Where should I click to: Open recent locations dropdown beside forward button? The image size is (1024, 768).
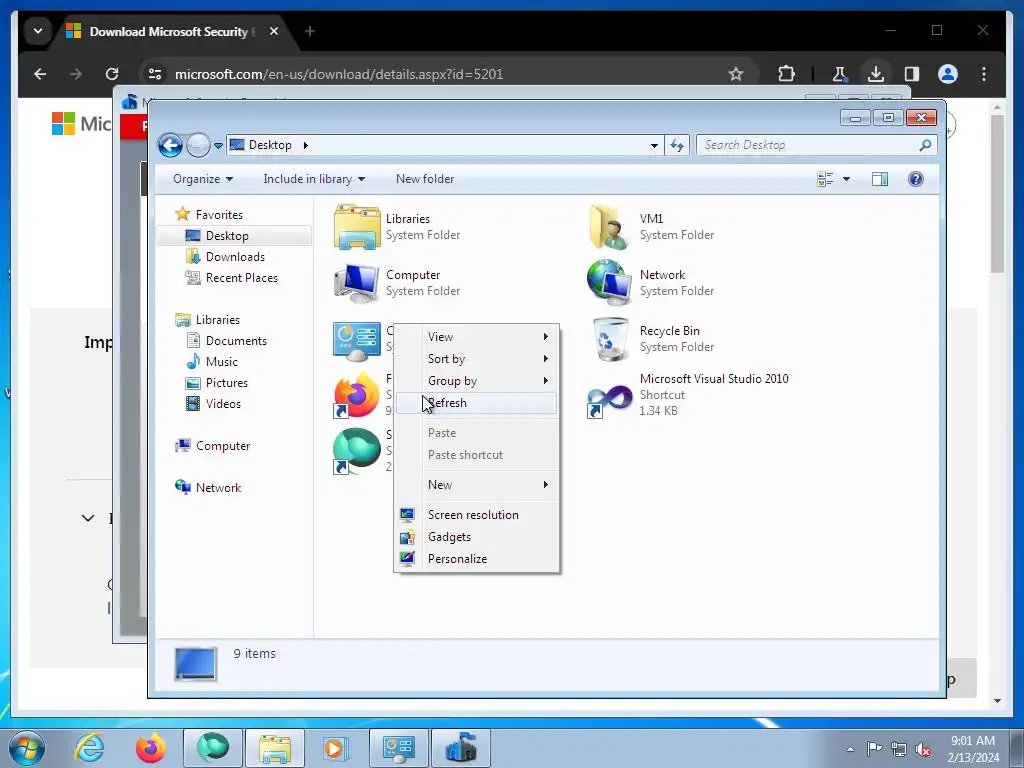pyautogui.click(x=218, y=146)
